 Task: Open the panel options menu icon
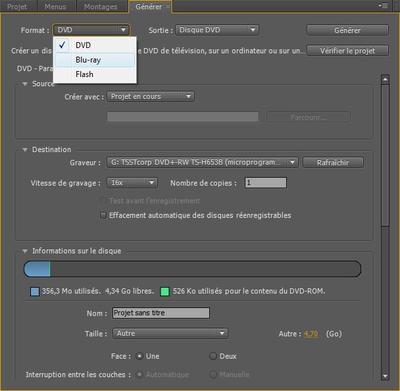click(x=383, y=6)
